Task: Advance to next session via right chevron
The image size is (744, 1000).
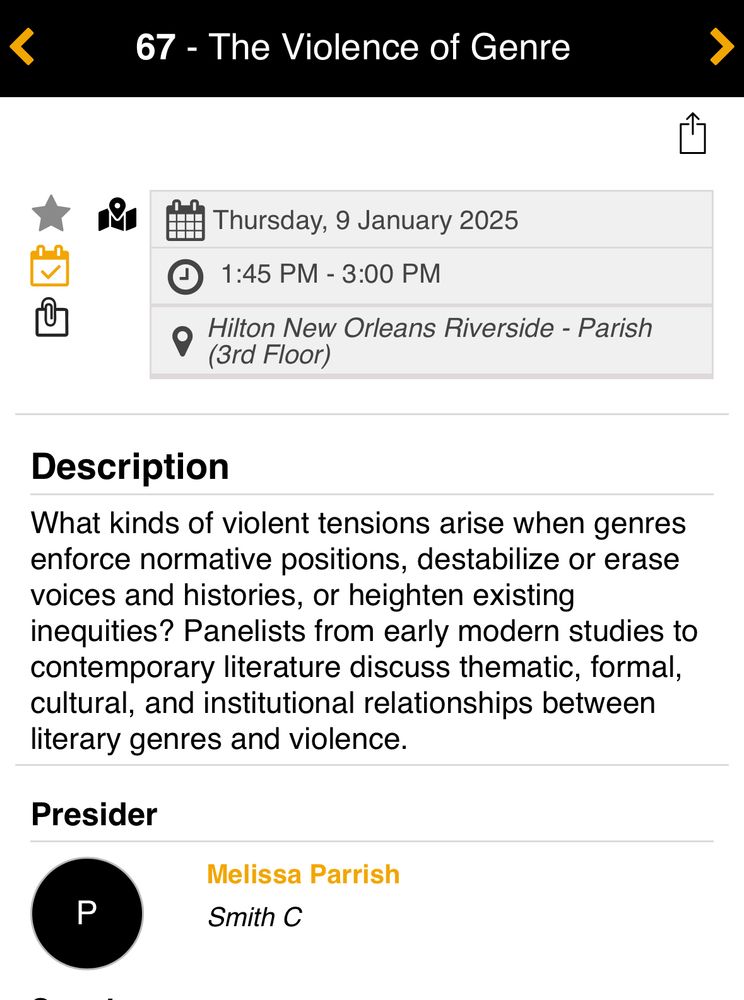Action: (722, 46)
